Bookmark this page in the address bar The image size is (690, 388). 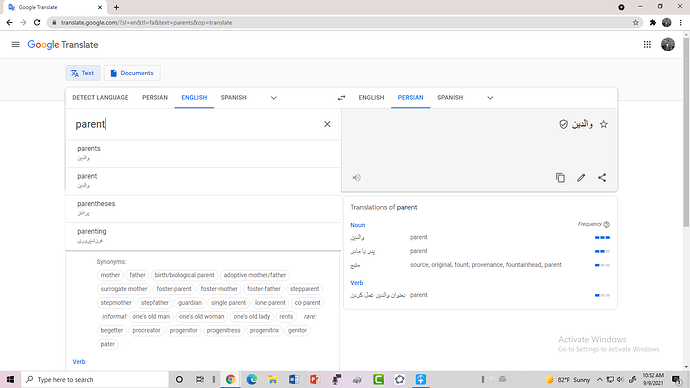[x=635, y=22]
